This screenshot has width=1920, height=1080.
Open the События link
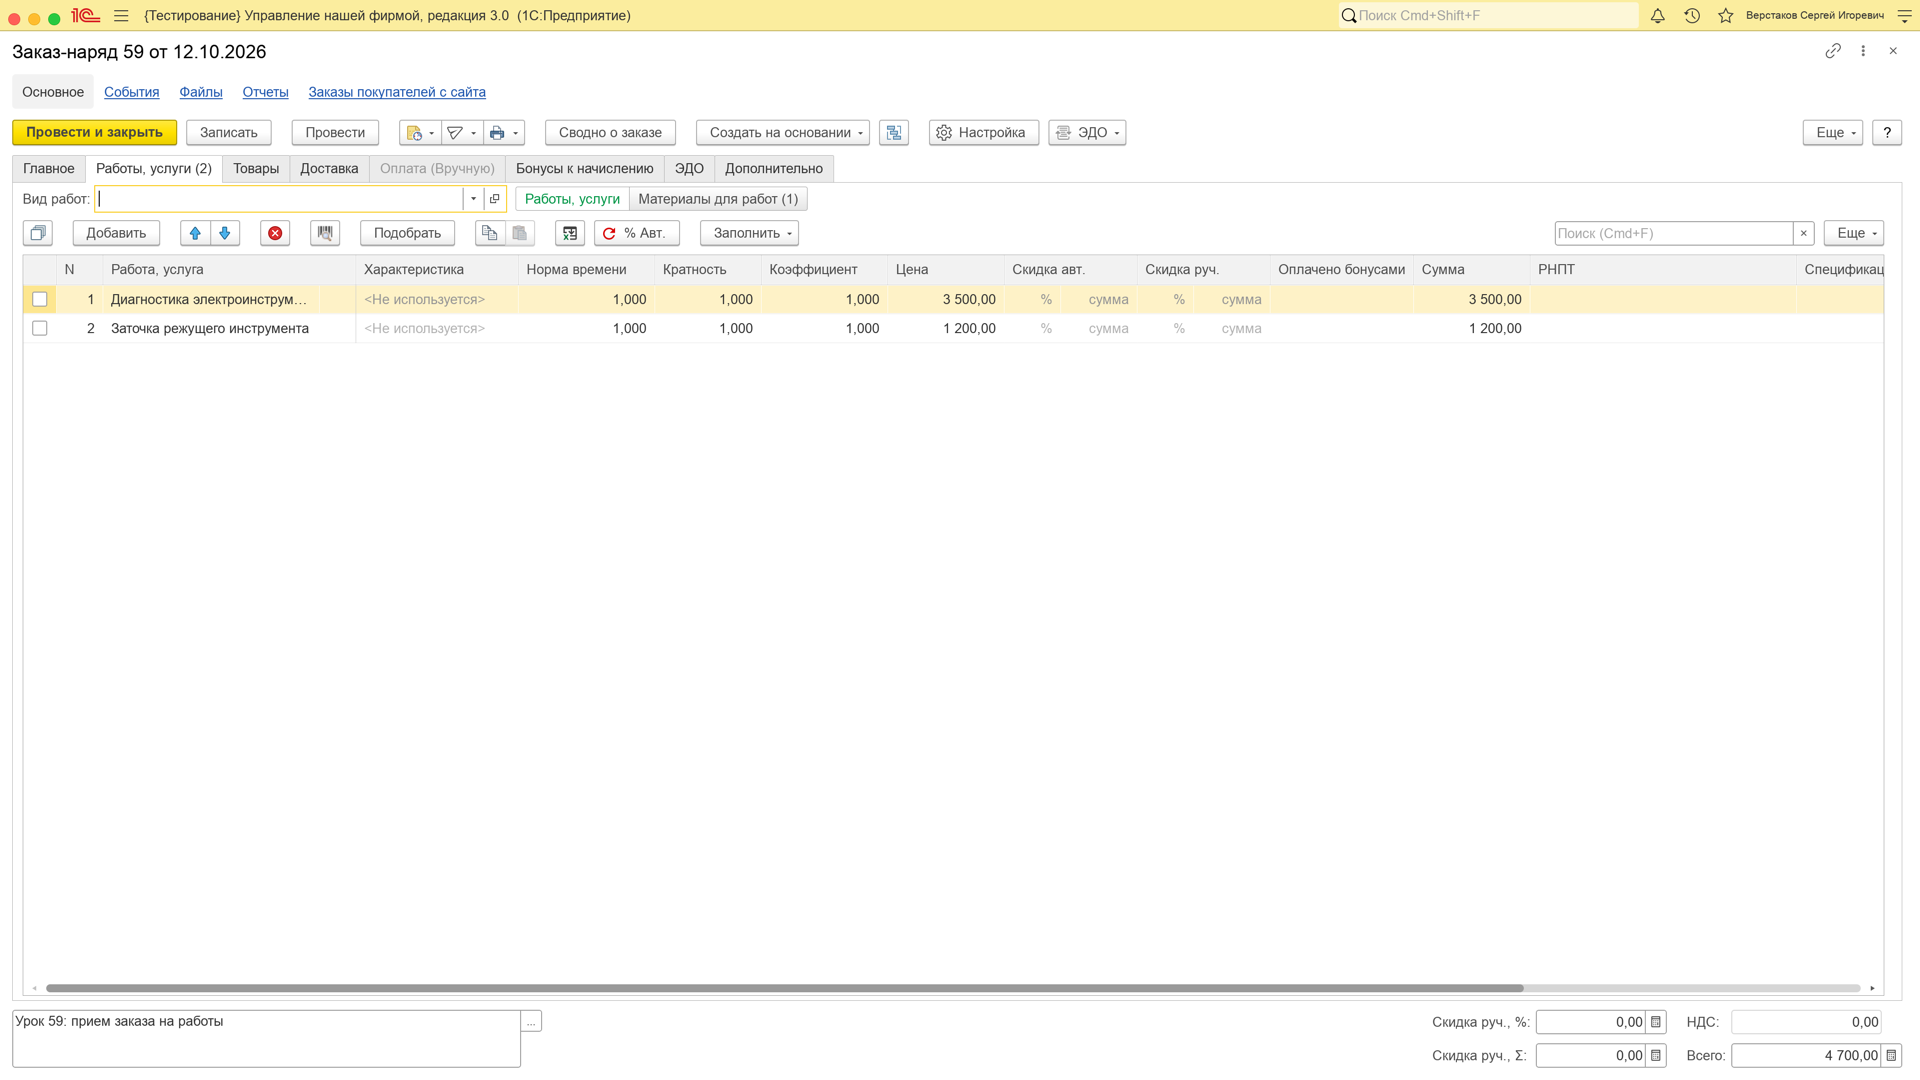click(x=132, y=92)
